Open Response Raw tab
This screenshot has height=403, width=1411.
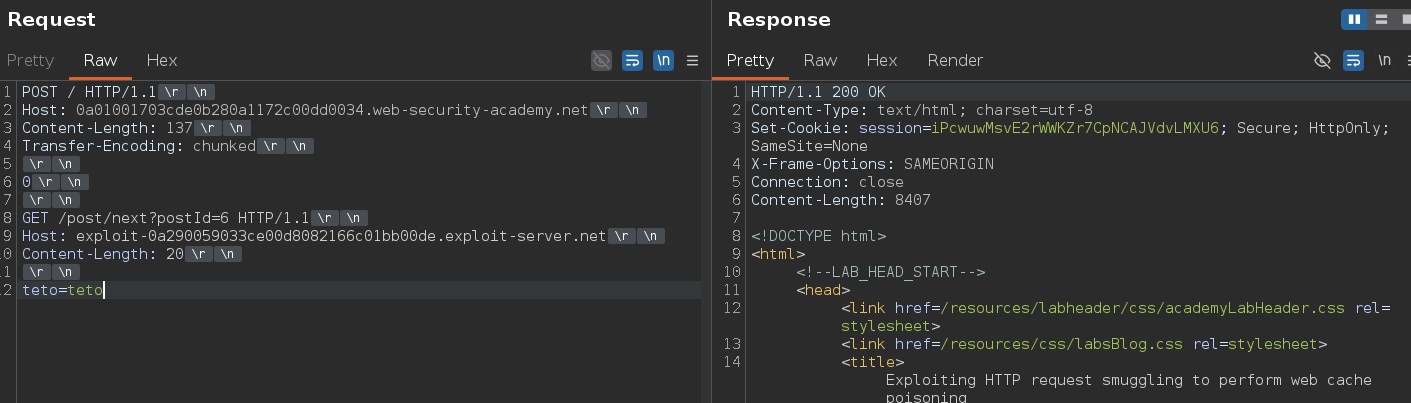820,60
